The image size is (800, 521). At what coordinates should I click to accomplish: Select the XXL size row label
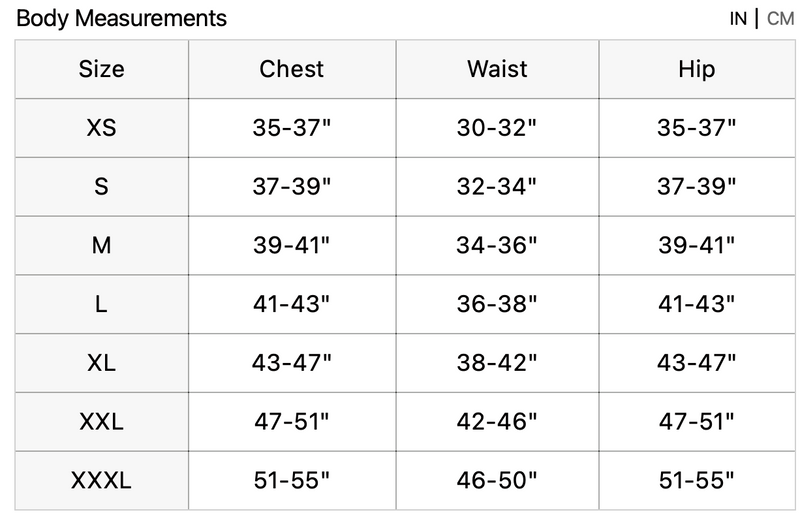point(101,422)
